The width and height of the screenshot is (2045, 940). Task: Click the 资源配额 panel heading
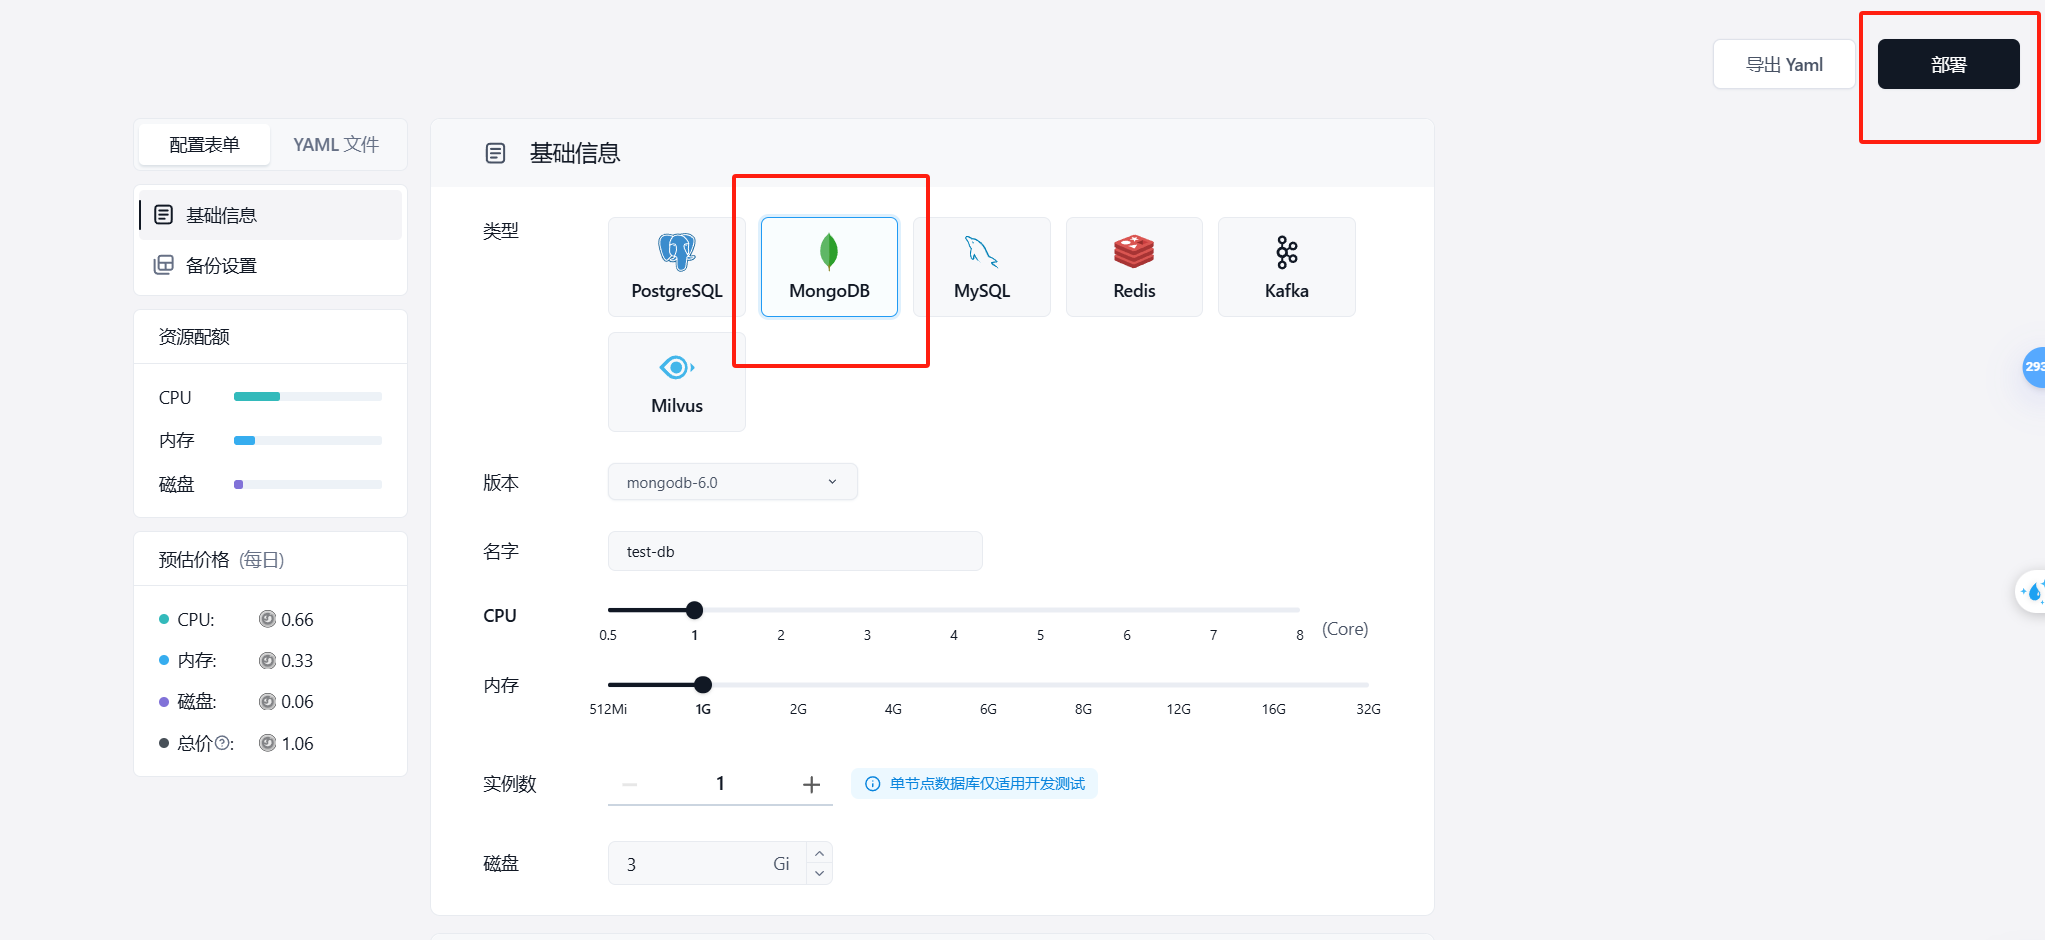click(194, 337)
